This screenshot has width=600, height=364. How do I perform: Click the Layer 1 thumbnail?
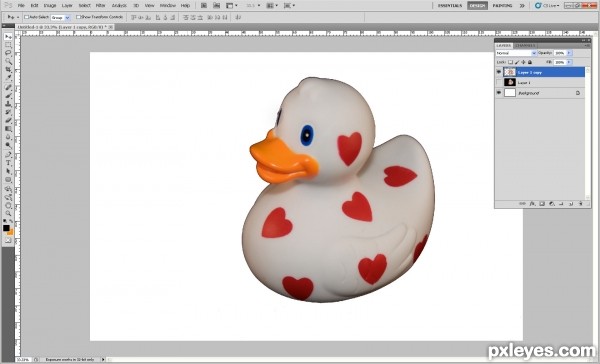pos(510,82)
